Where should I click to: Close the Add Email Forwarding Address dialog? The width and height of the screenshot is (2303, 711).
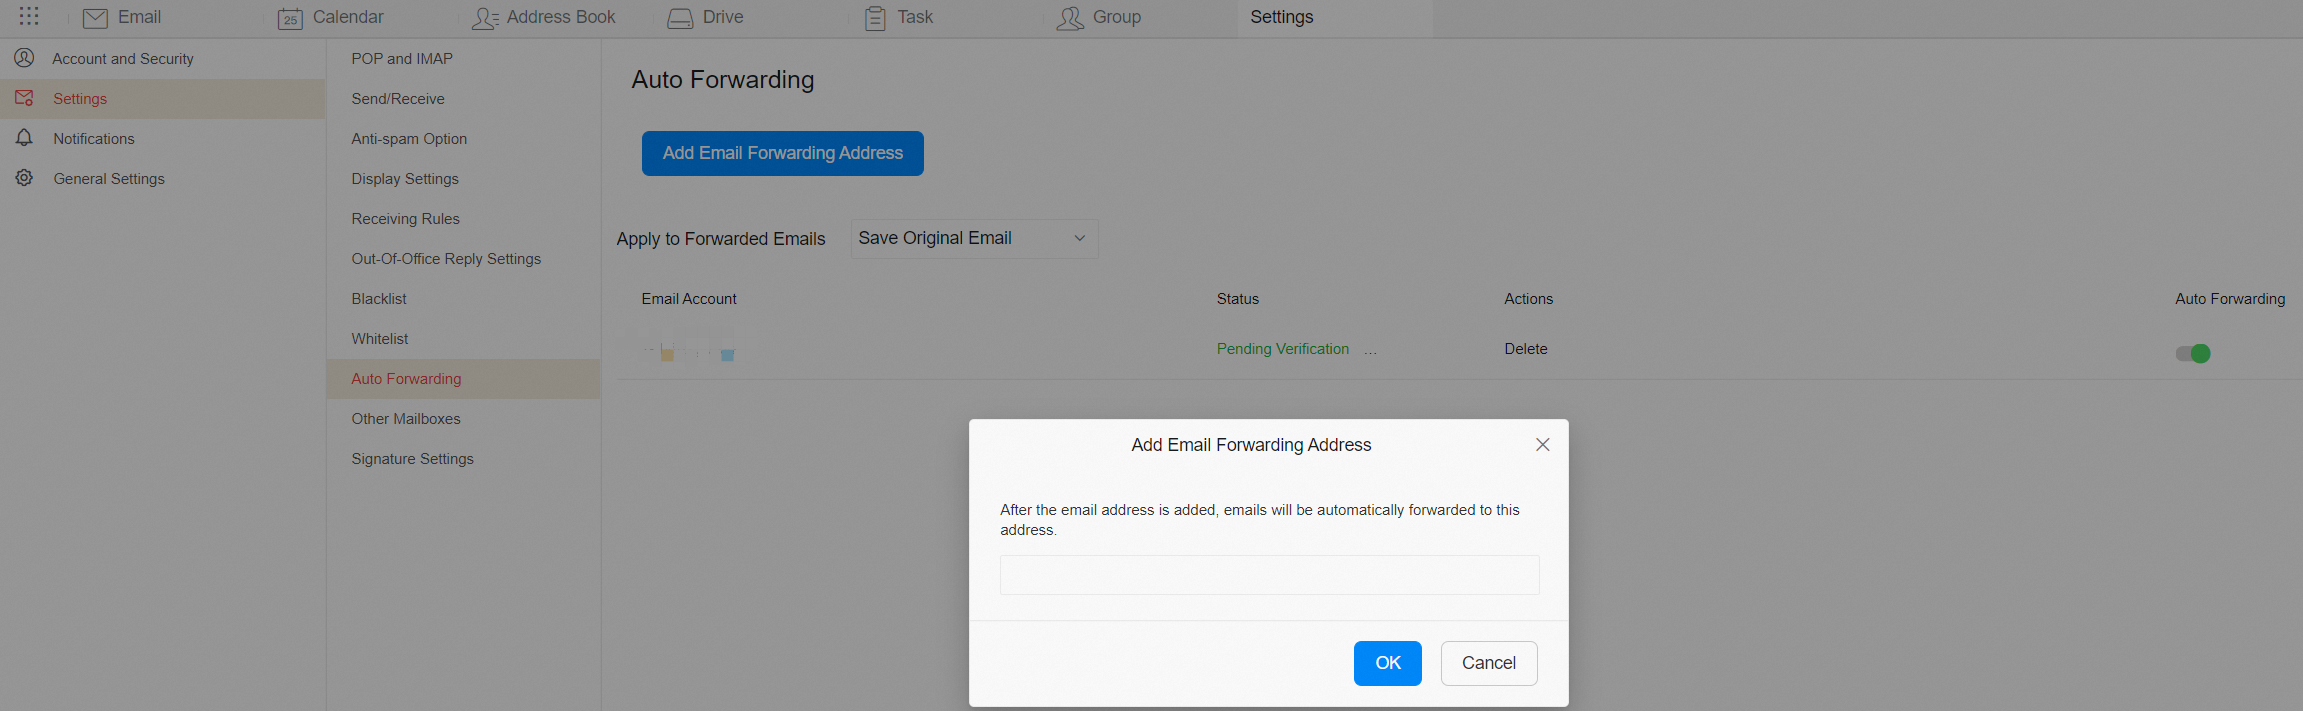[1542, 445]
